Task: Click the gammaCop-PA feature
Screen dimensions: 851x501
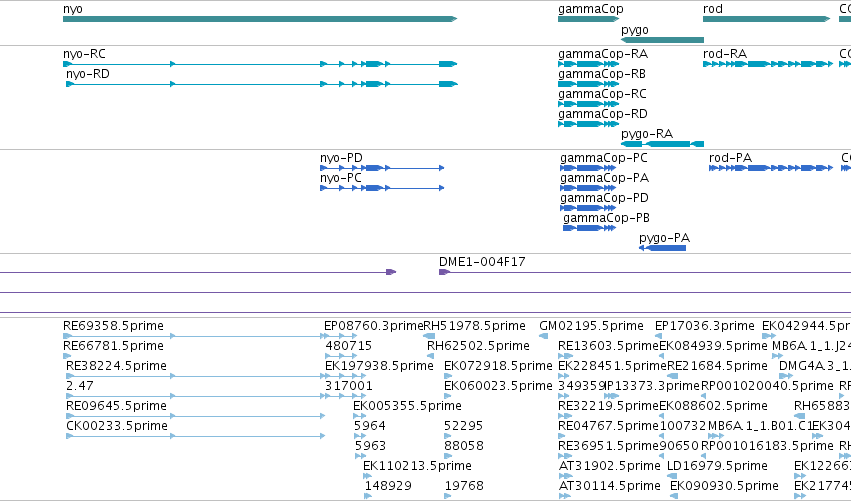Action: 588,188
